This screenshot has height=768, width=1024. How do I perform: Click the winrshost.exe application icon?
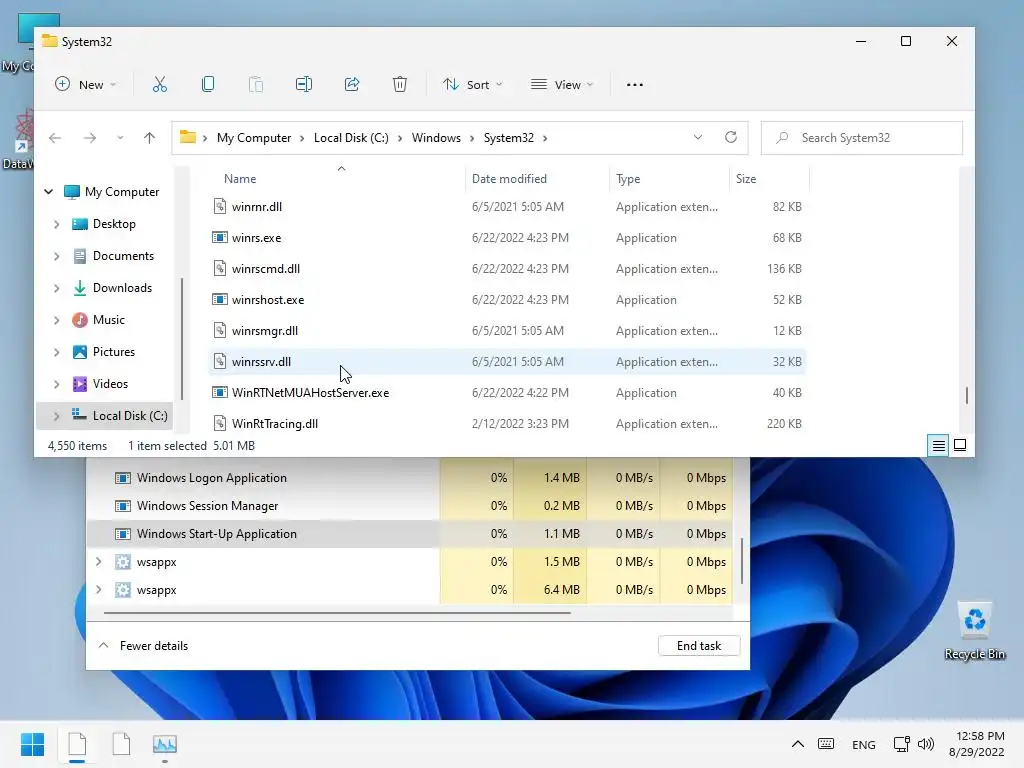pos(219,300)
